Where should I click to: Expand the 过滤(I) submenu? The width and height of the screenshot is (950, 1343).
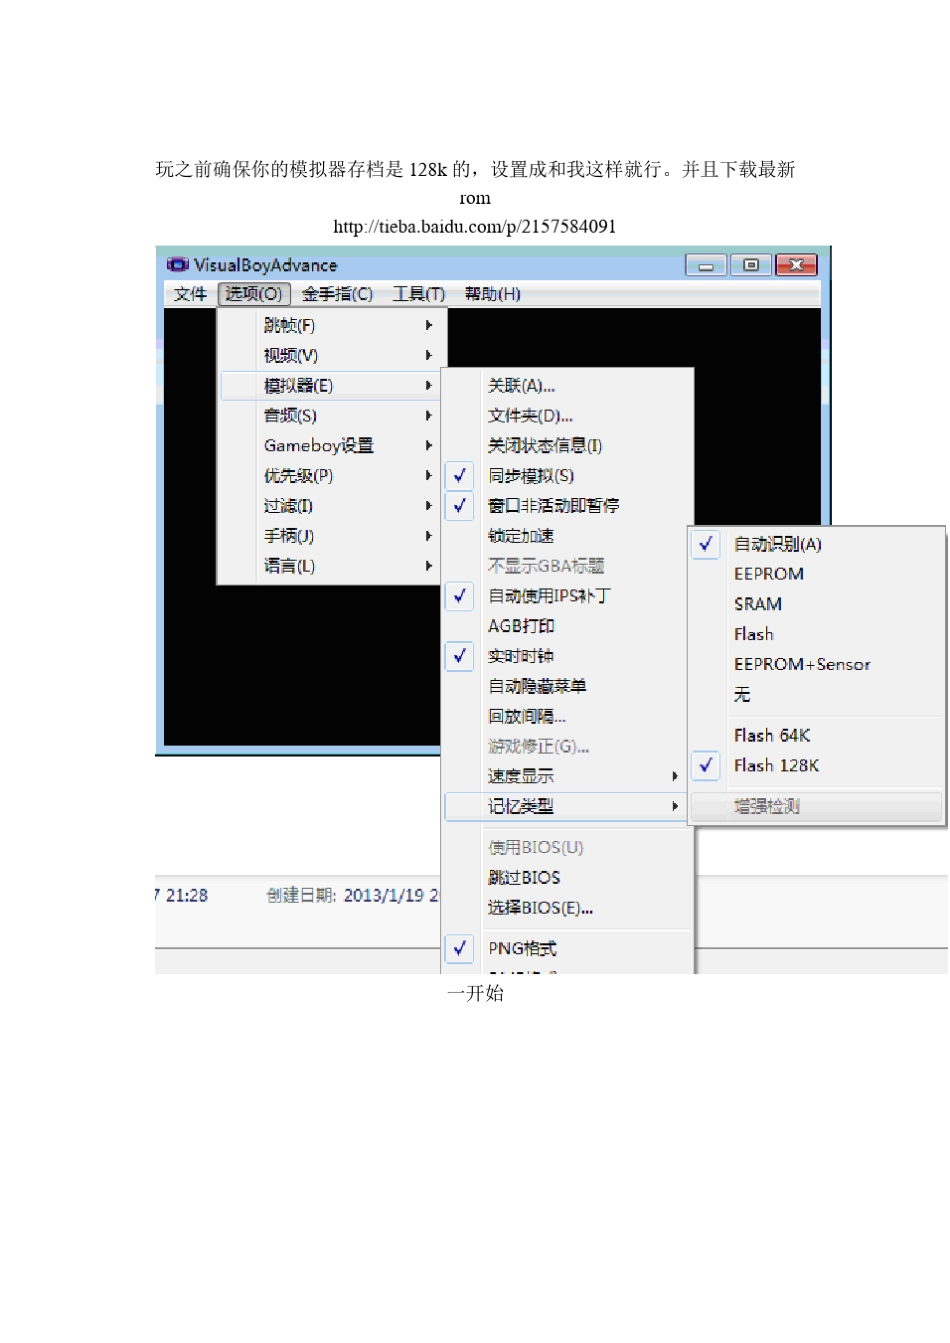[332, 505]
